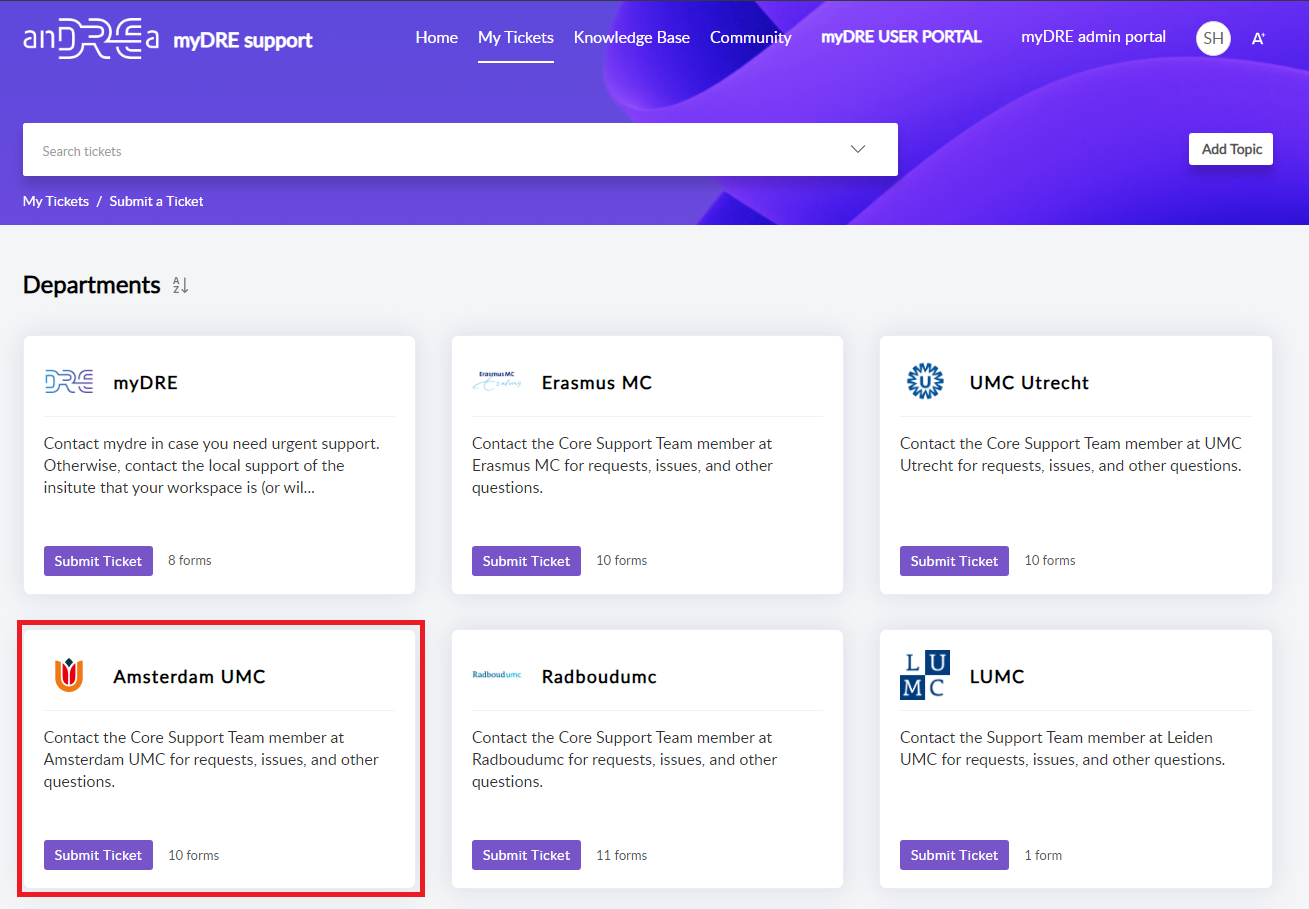Click the Submit a Ticket breadcrumb
The image size is (1309, 909).
click(156, 201)
